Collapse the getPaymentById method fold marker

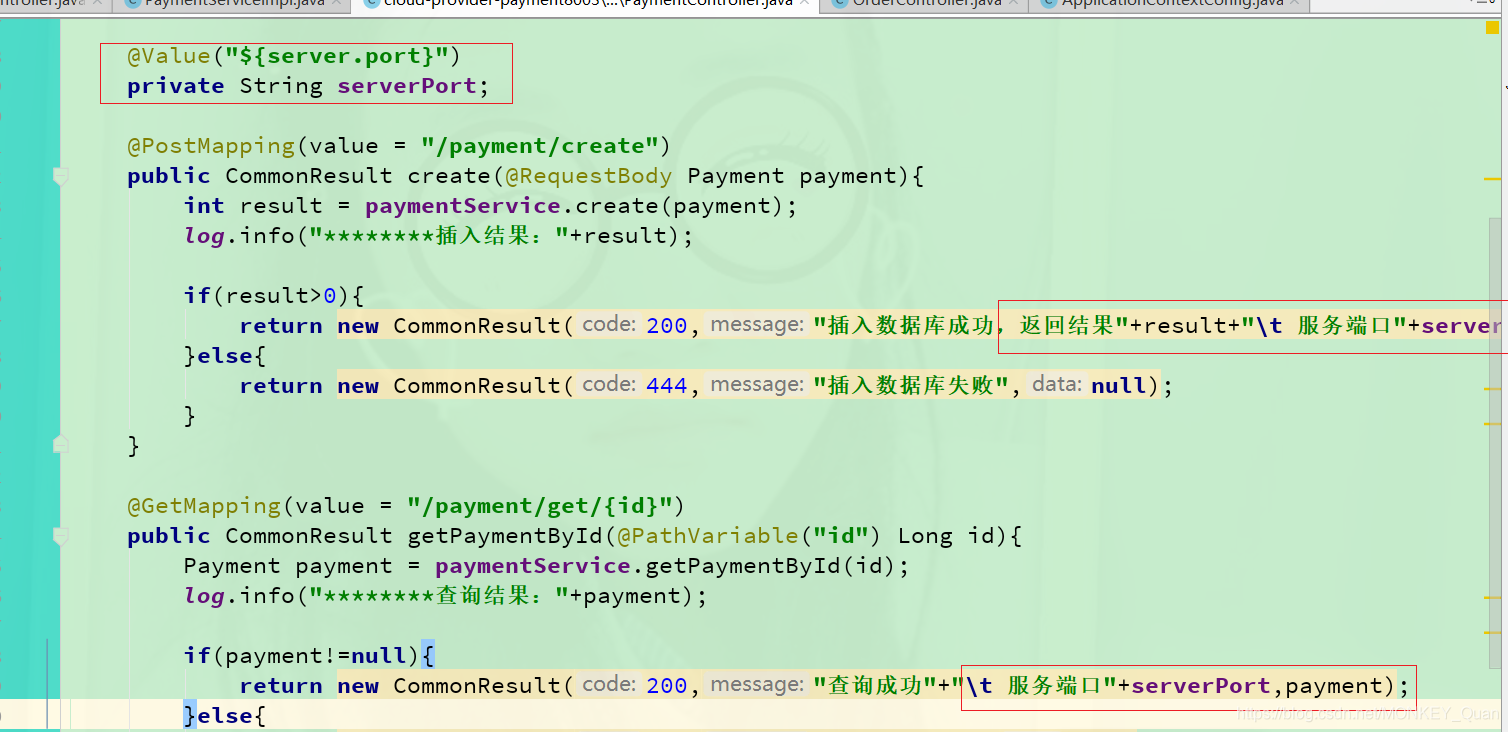pyautogui.click(x=61, y=536)
